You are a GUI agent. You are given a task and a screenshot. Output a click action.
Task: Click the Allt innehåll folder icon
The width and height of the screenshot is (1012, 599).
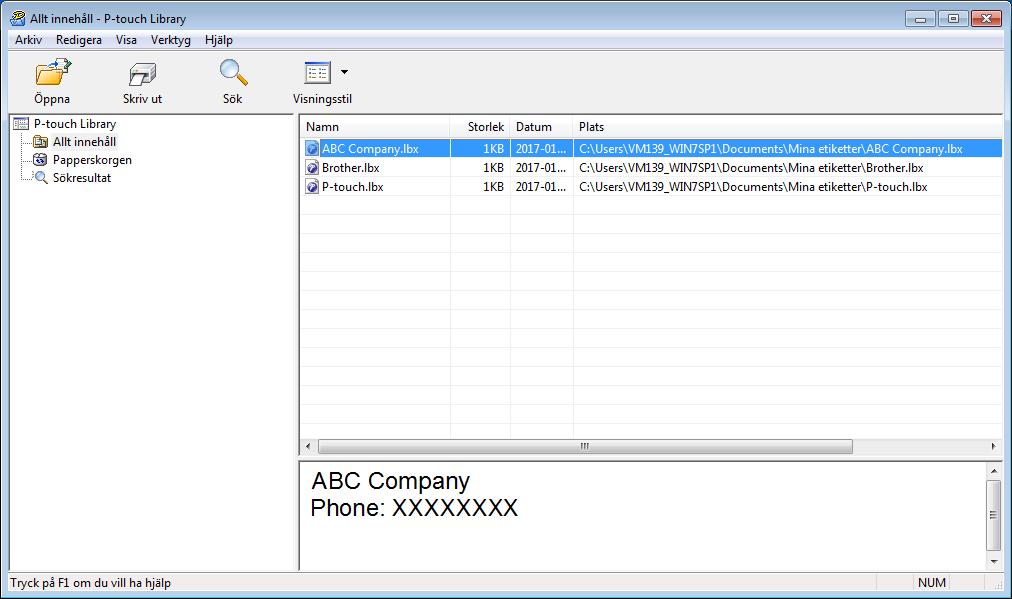[x=40, y=141]
